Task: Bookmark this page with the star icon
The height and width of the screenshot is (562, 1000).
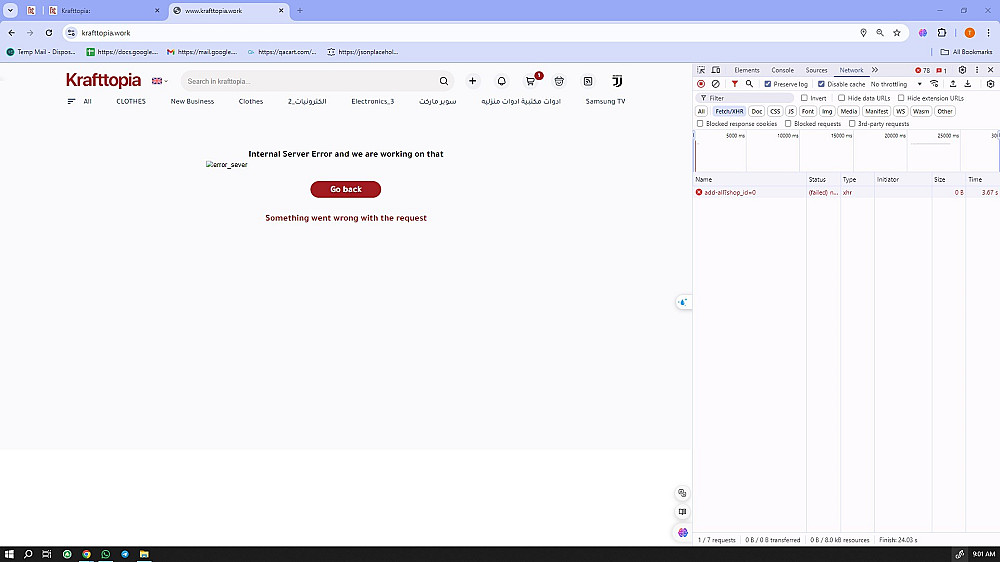Action: pyautogui.click(x=897, y=33)
